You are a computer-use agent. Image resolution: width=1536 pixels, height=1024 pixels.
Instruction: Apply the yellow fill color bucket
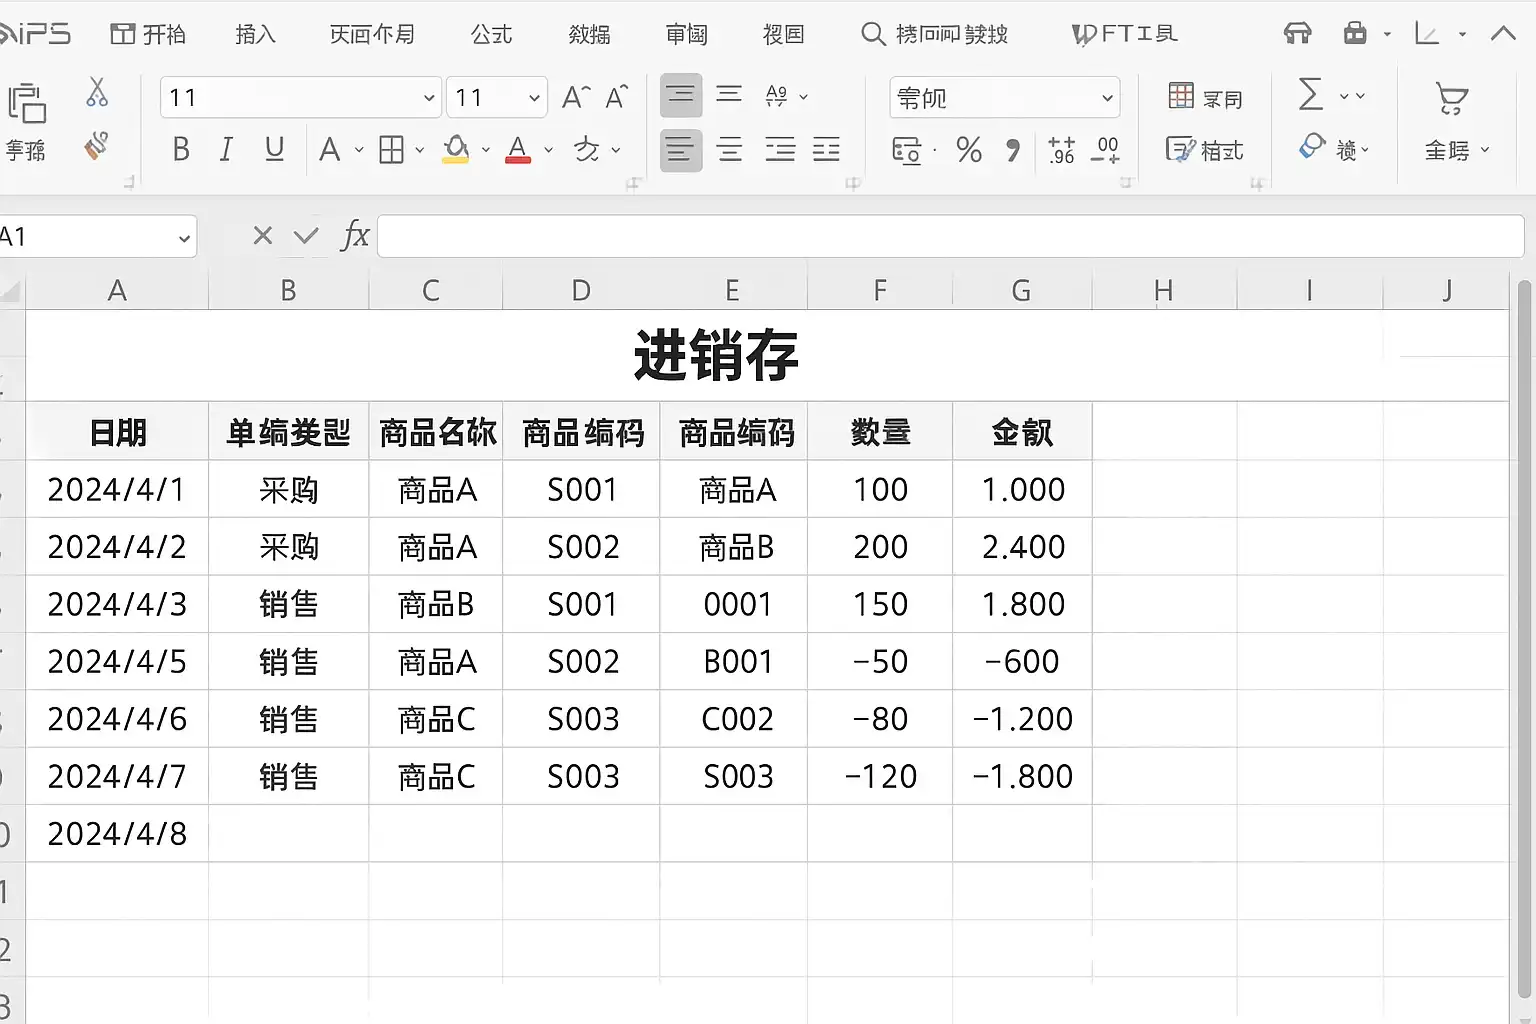[x=455, y=150]
